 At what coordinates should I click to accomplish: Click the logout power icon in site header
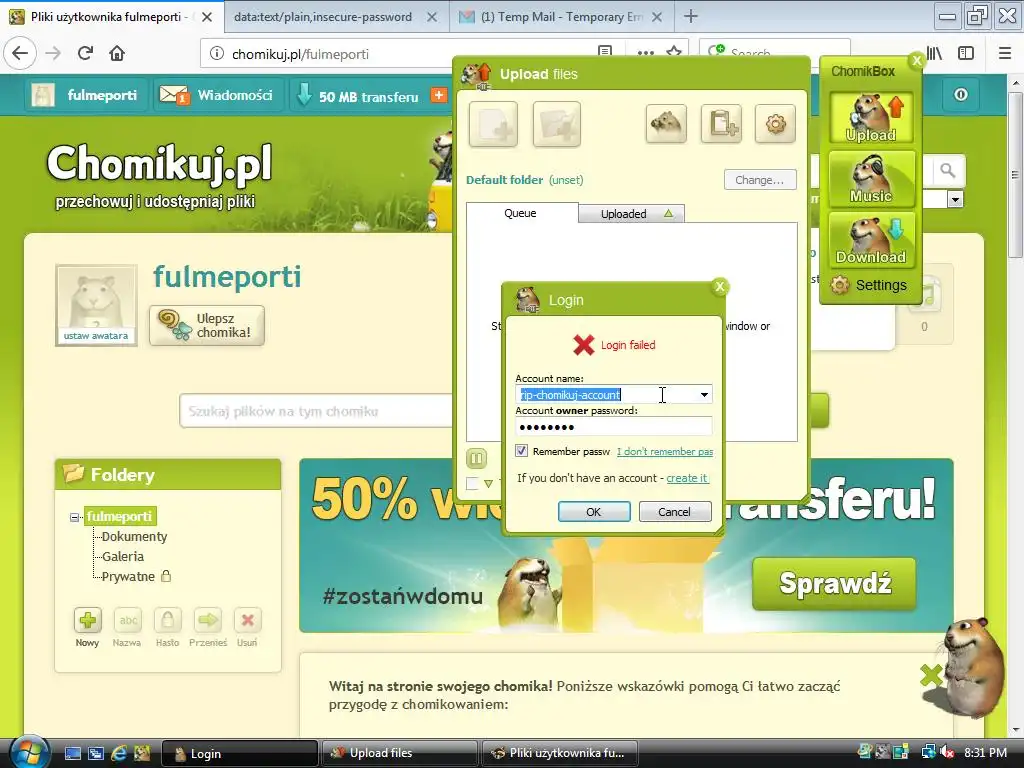[961, 95]
